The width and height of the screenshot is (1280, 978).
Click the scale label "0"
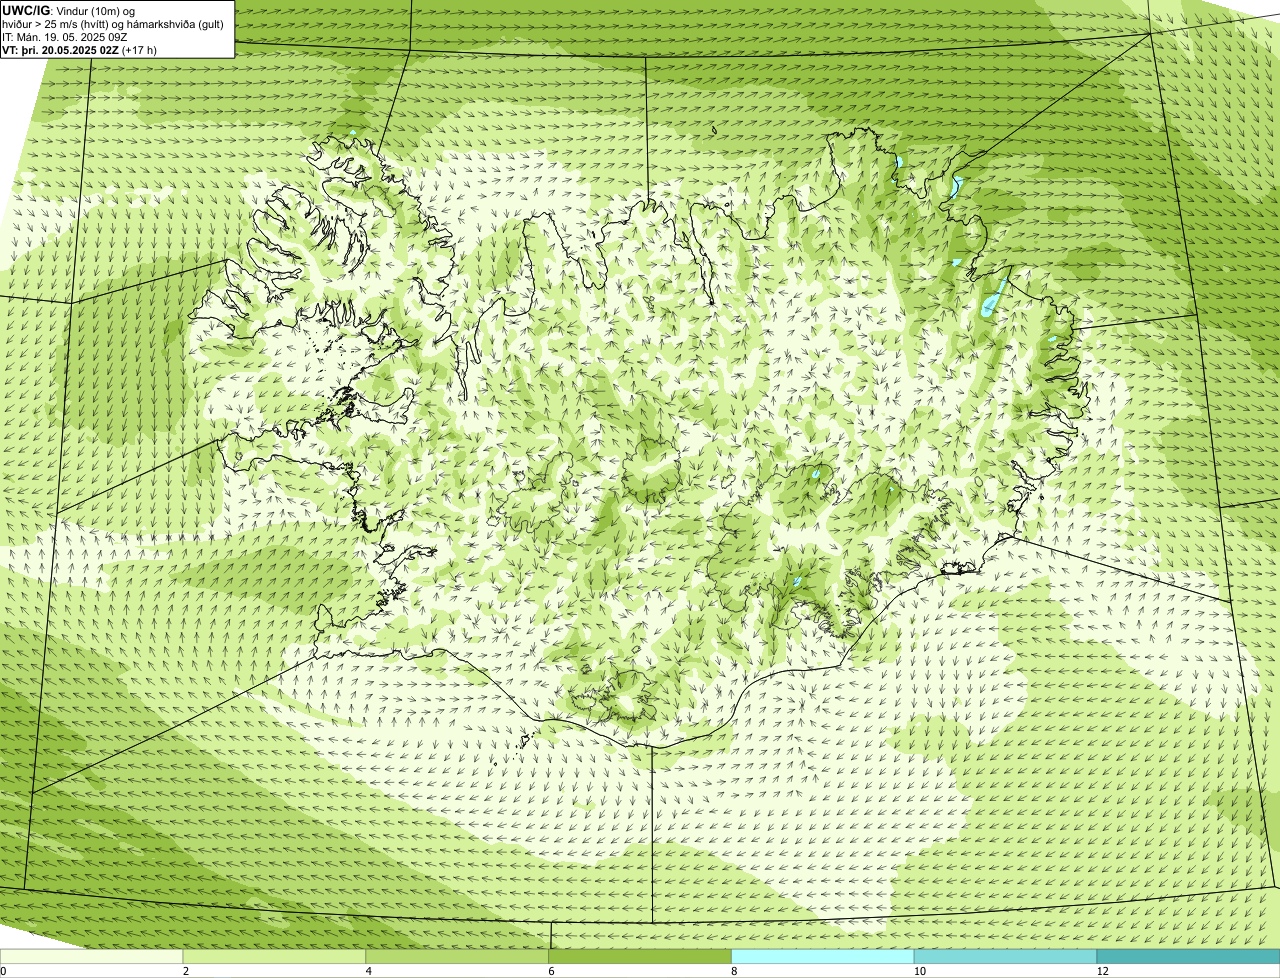coord(3,971)
